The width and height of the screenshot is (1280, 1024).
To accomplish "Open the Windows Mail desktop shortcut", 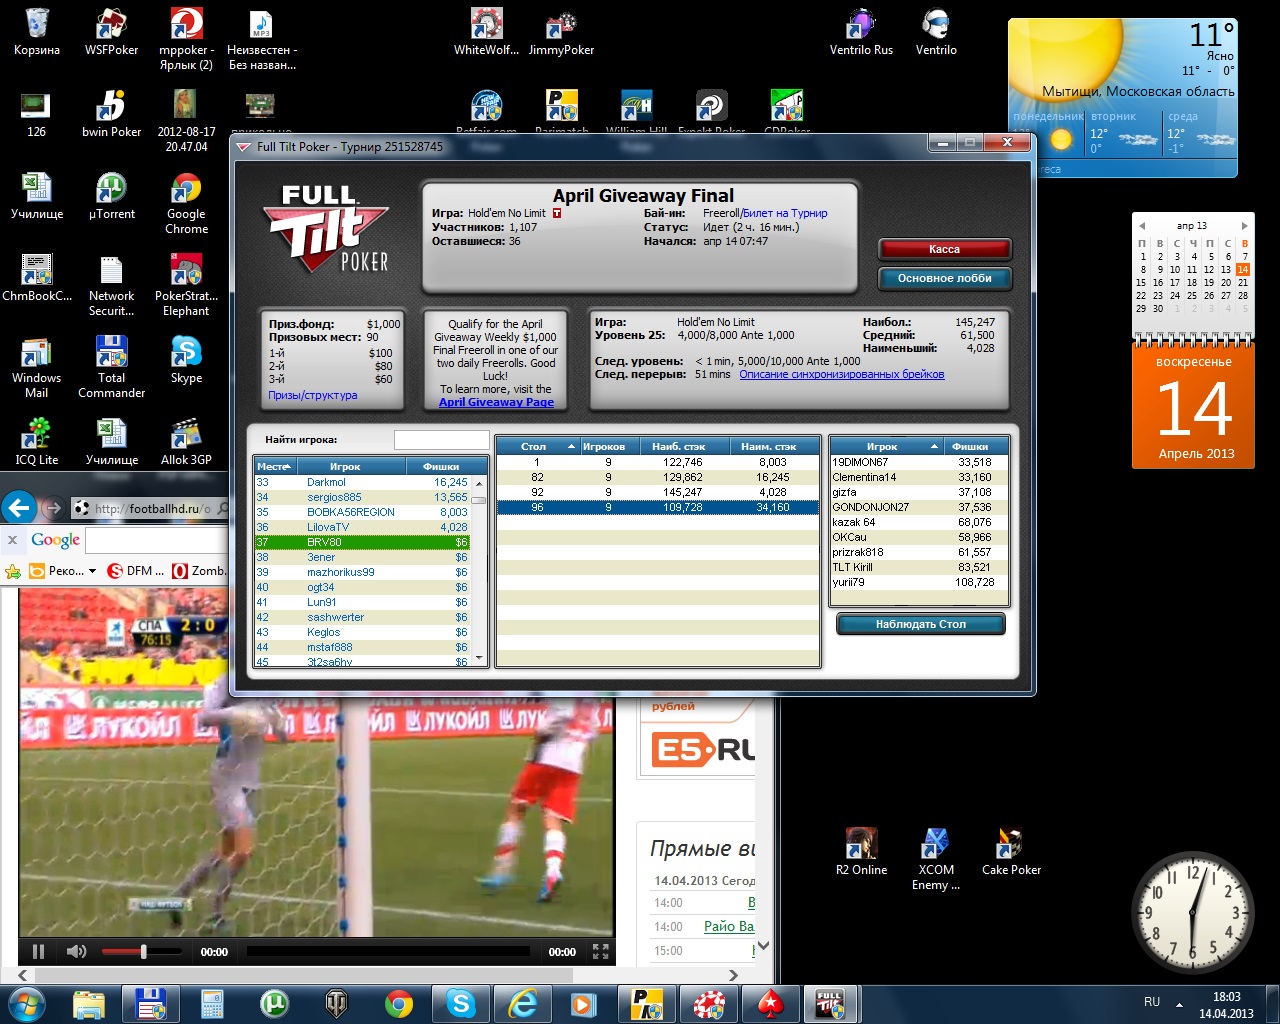I will tap(37, 367).
